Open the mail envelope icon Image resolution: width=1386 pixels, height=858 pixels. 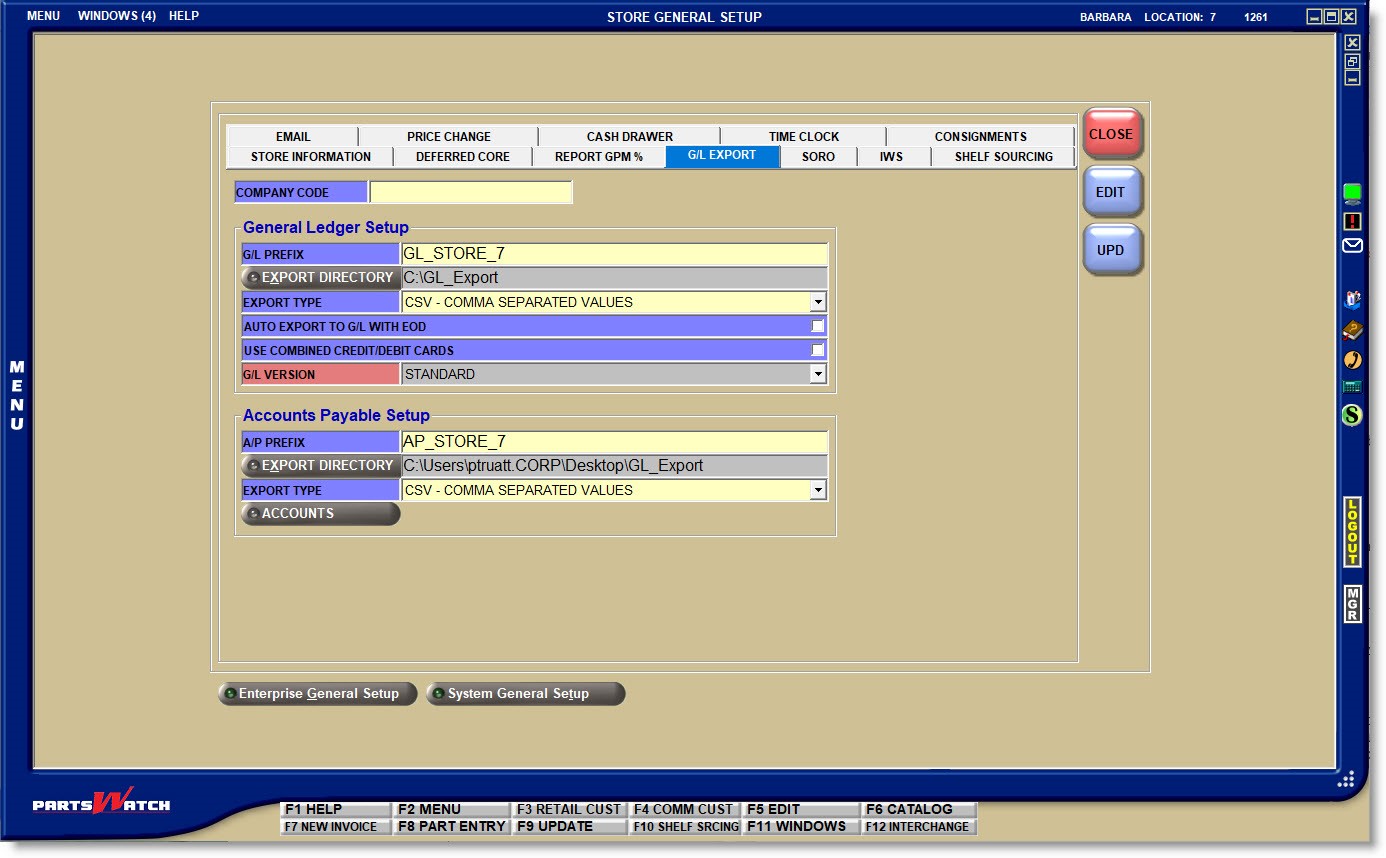[1352, 246]
